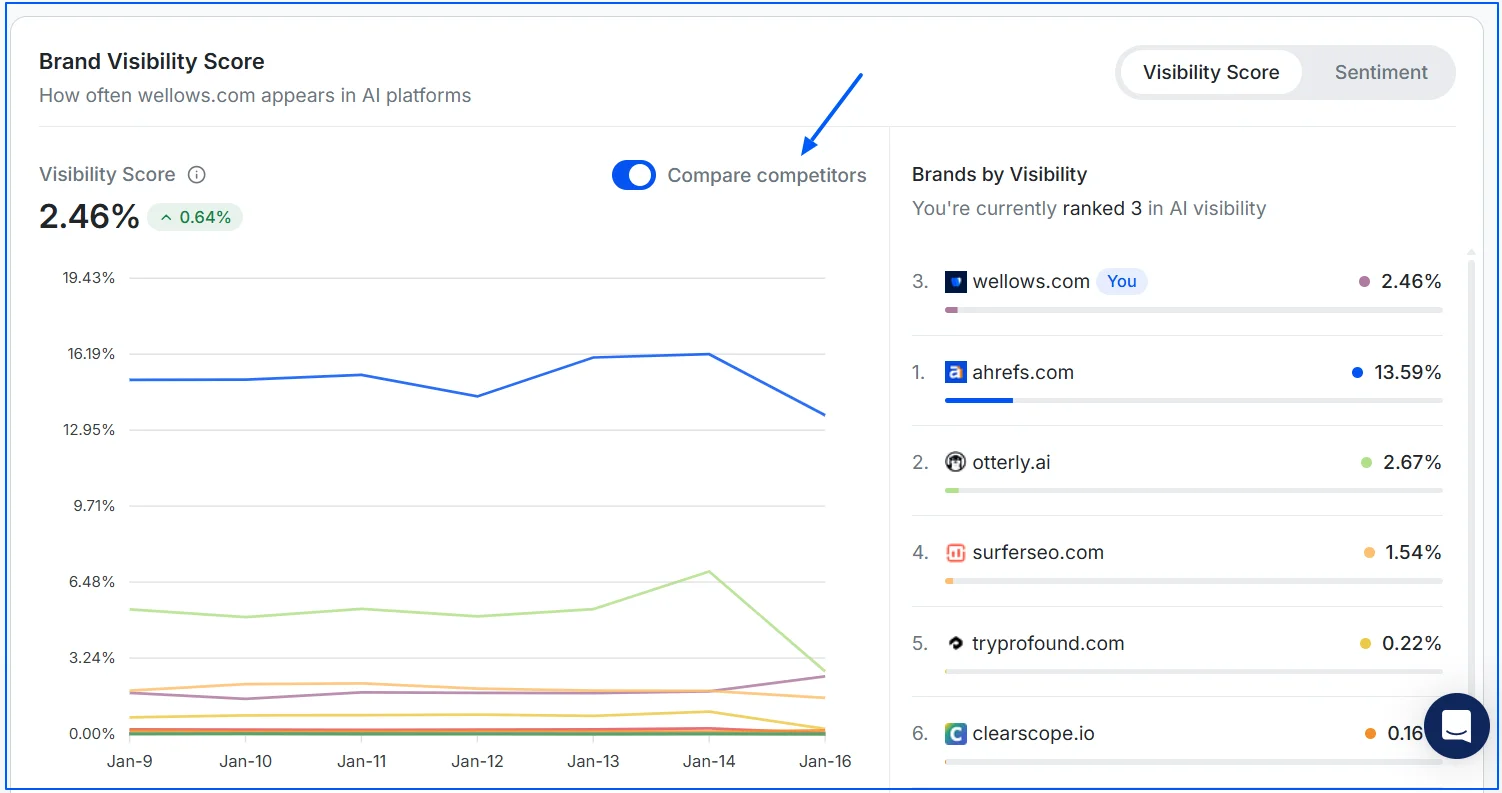Open the chat support bubble
1502x793 pixels.
coord(1457,726)
